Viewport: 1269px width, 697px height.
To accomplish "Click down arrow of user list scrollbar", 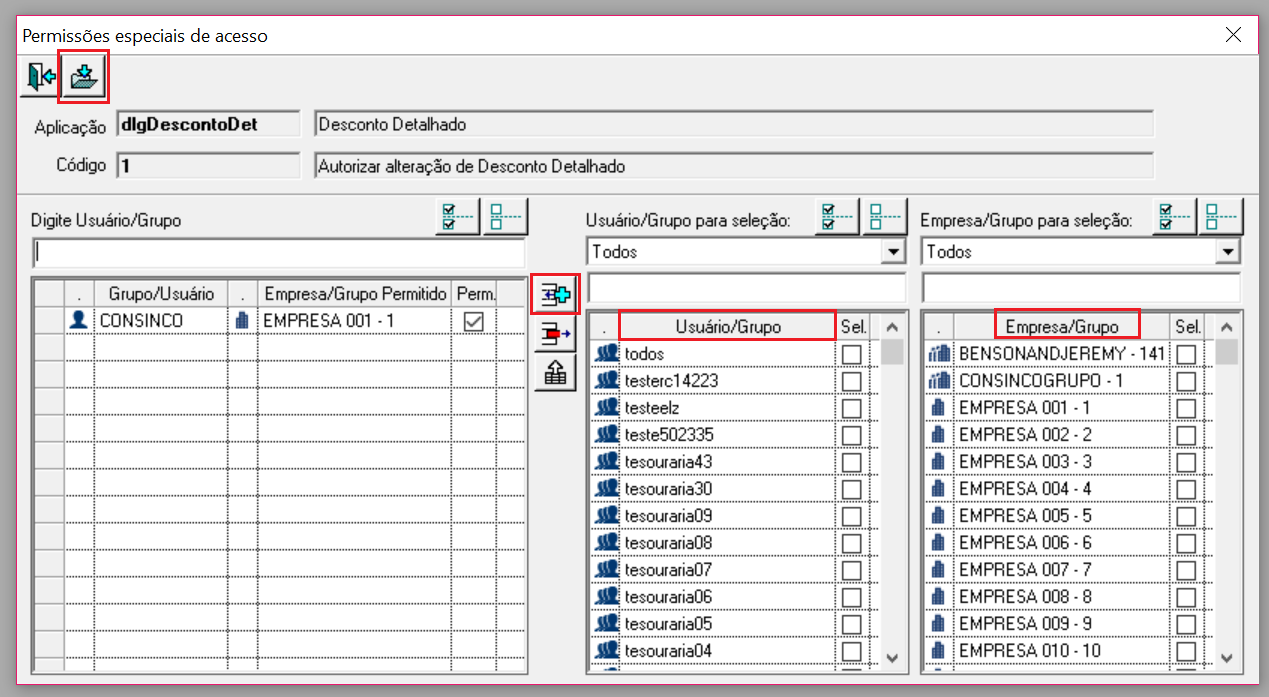I will tap(893, 658).
